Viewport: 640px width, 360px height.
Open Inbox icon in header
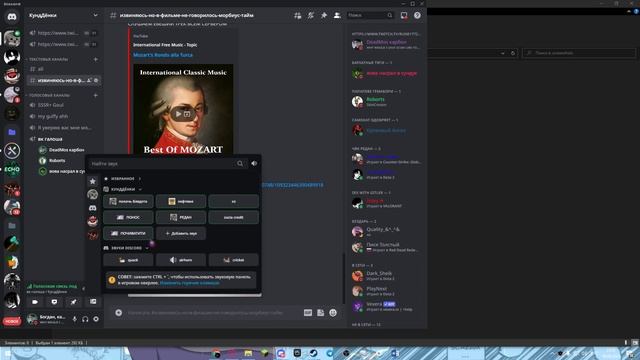[404, 16]
